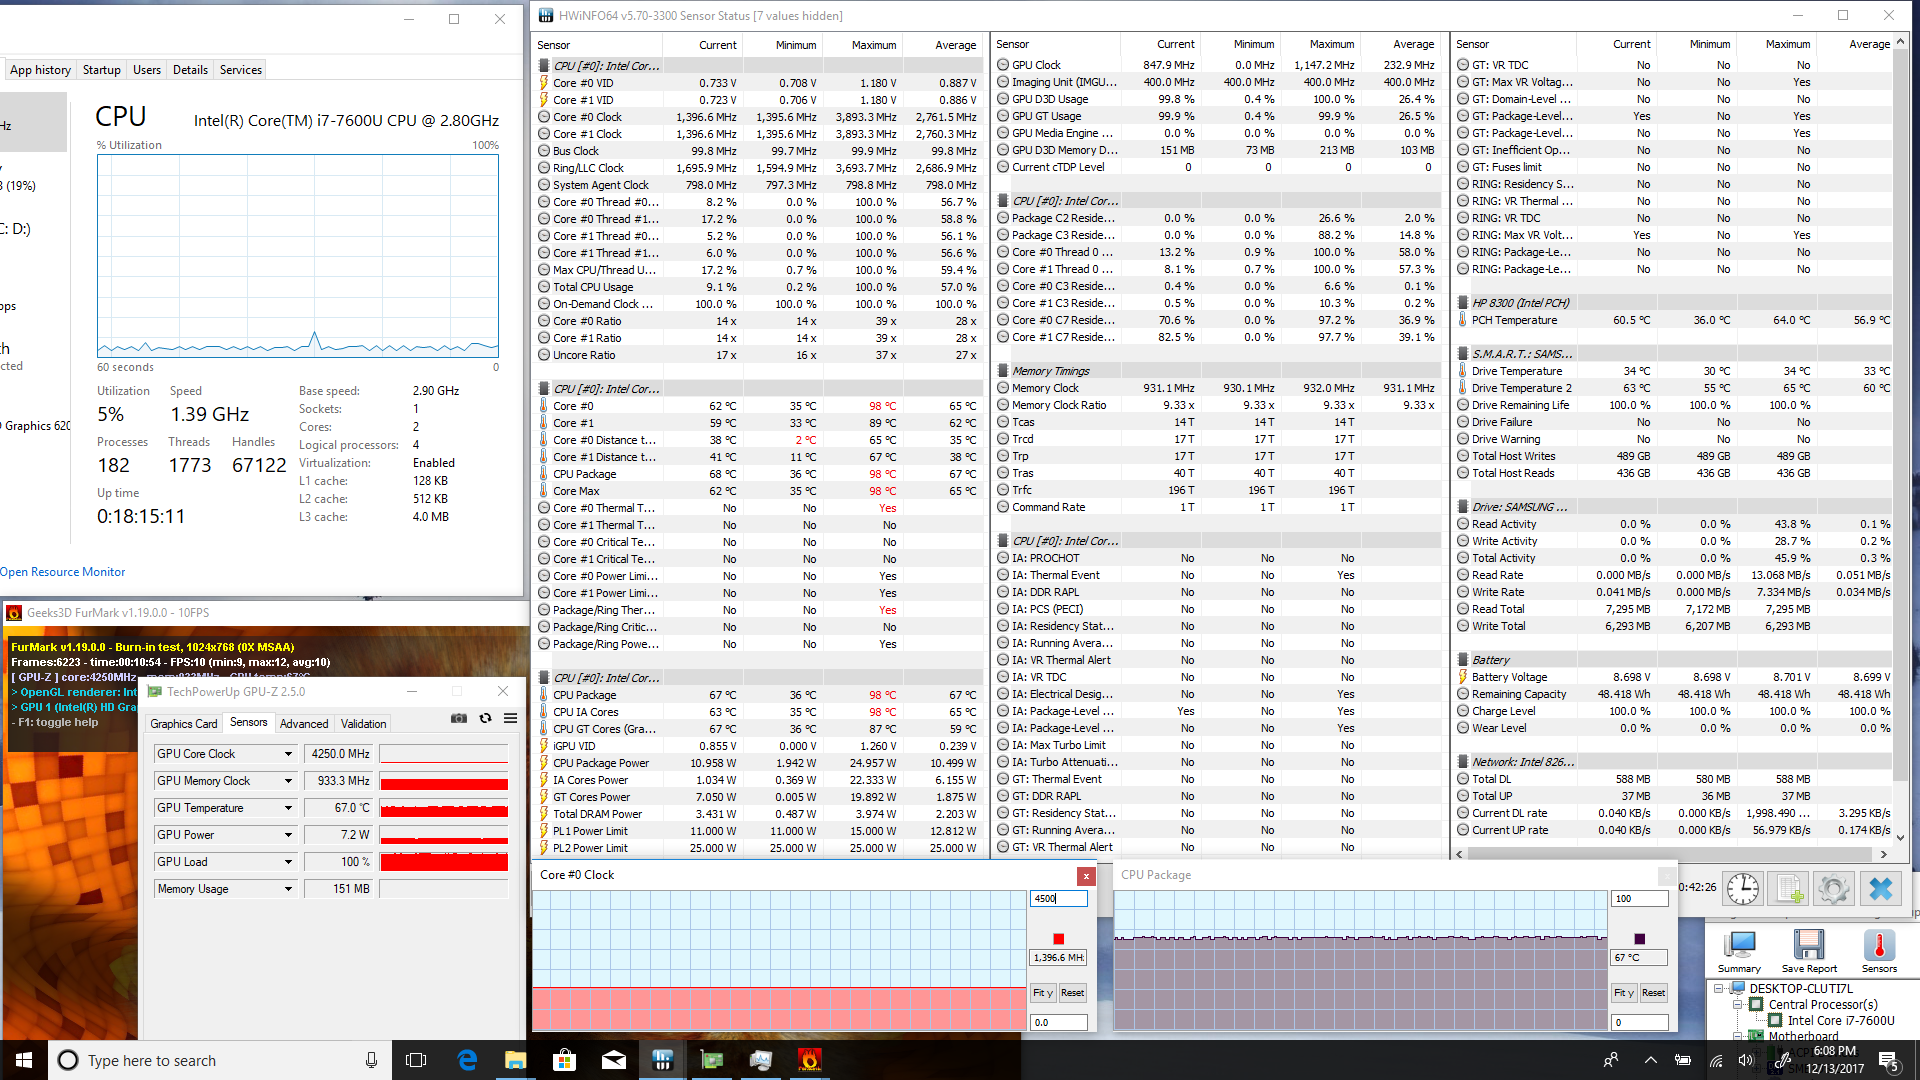Switch to the Graphics Card tab

(x=183, y=724)
